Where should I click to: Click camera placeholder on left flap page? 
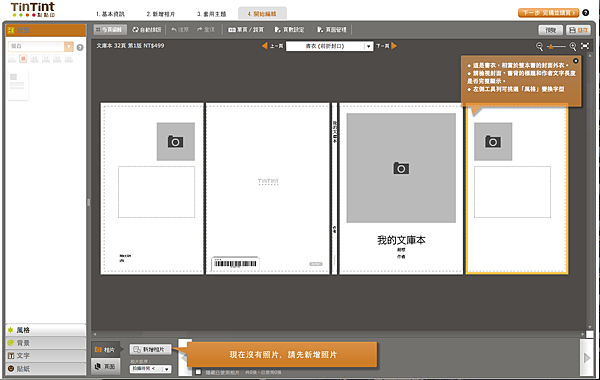pyautogui.click(x=176, y=142)
